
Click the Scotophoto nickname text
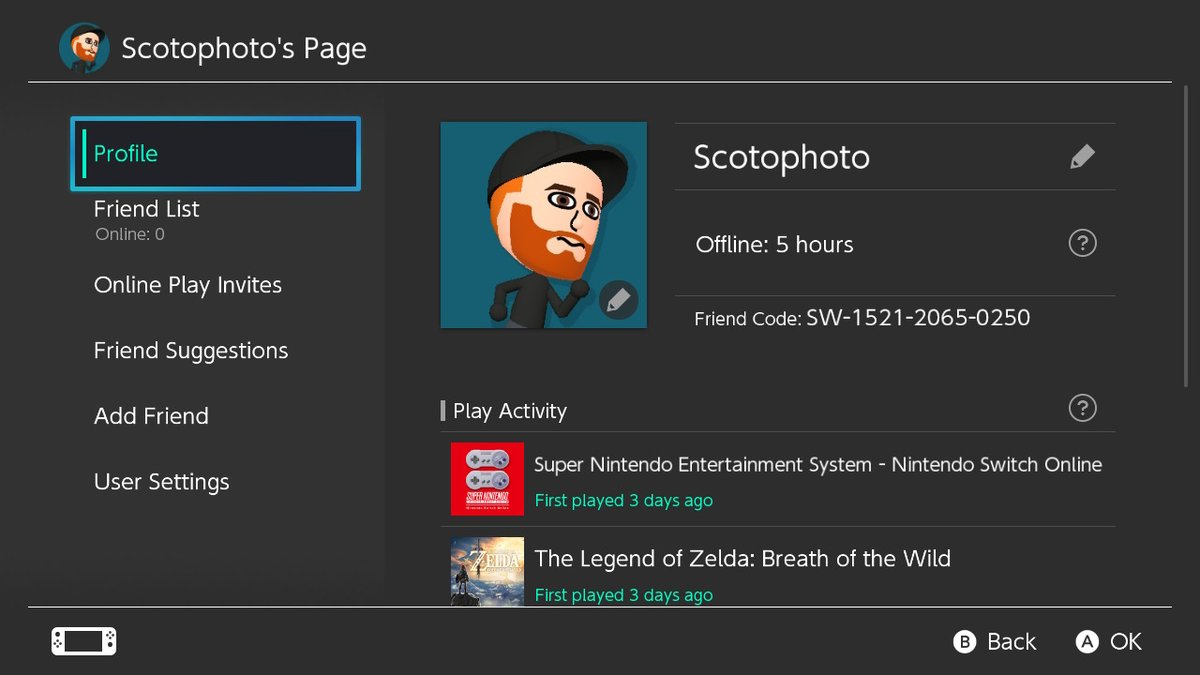tap(782, 157)
